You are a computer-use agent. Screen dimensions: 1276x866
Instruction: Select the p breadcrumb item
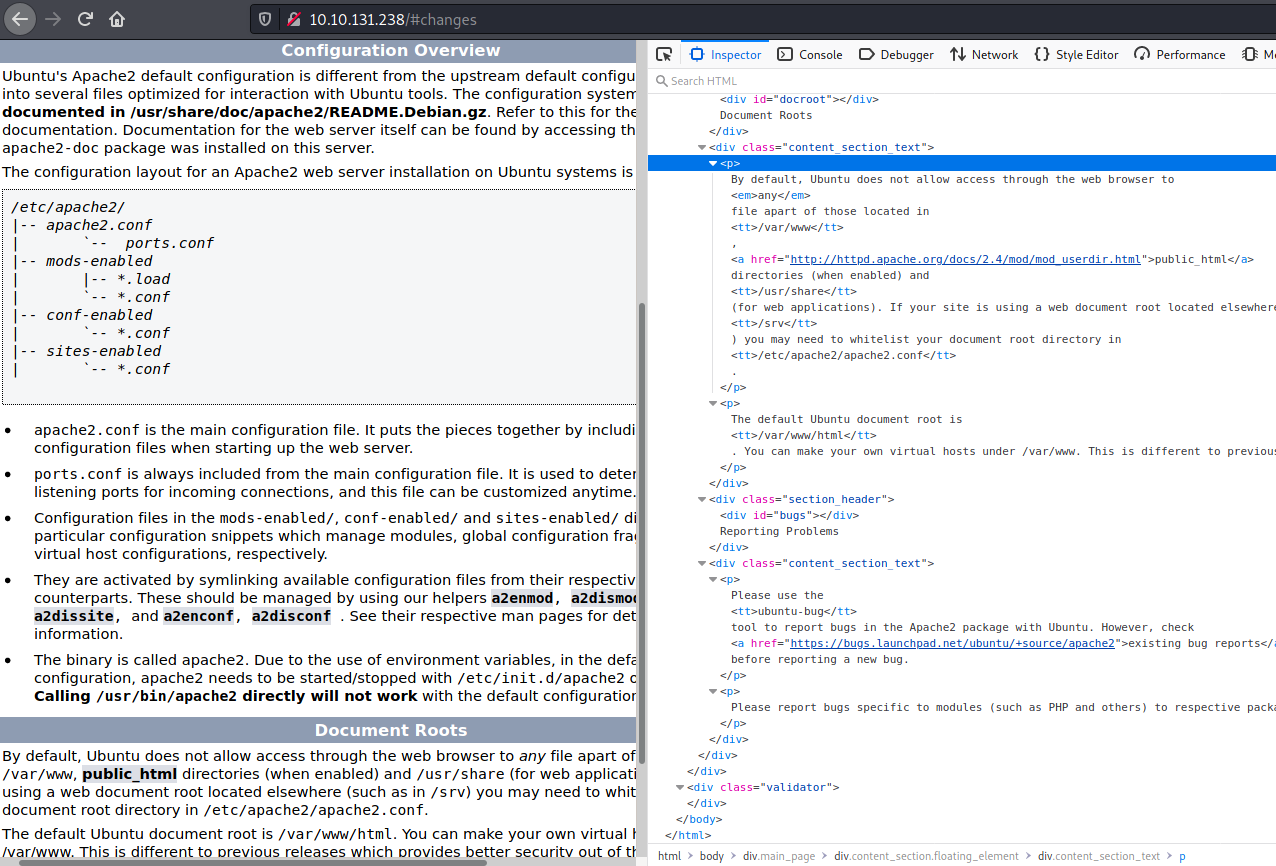1182,856
